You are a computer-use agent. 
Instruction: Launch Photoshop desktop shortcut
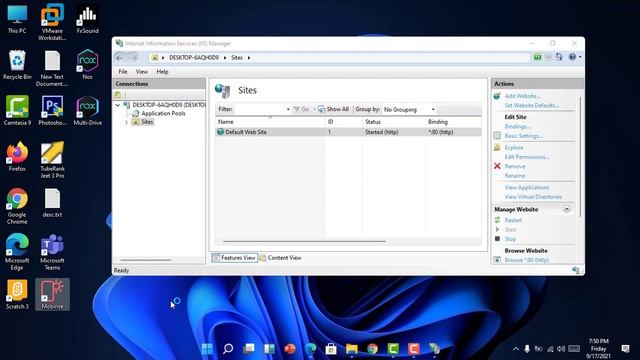52,111
